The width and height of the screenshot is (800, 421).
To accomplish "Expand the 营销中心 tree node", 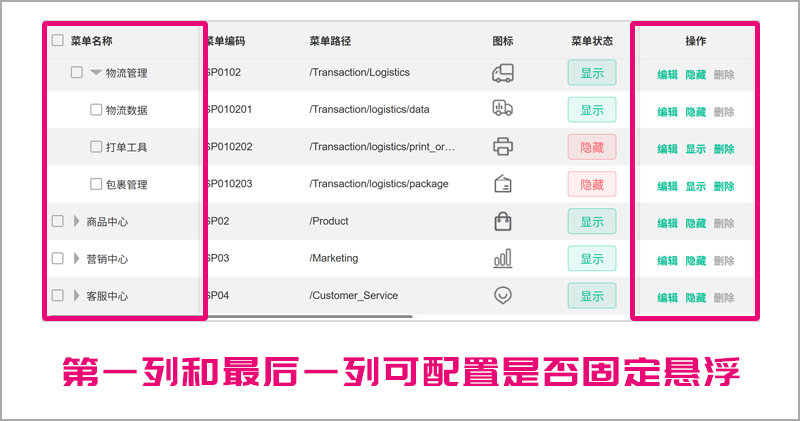I will pyautogui.click(x=77, y=258).
